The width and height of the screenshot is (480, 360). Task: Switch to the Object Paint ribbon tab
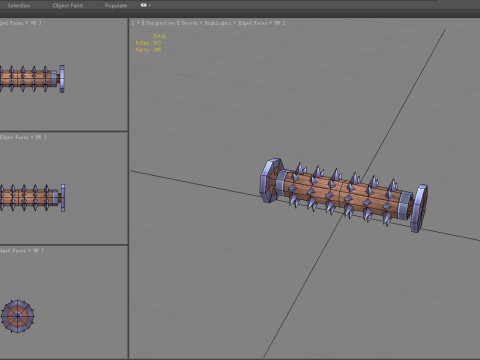coord(68,5)
